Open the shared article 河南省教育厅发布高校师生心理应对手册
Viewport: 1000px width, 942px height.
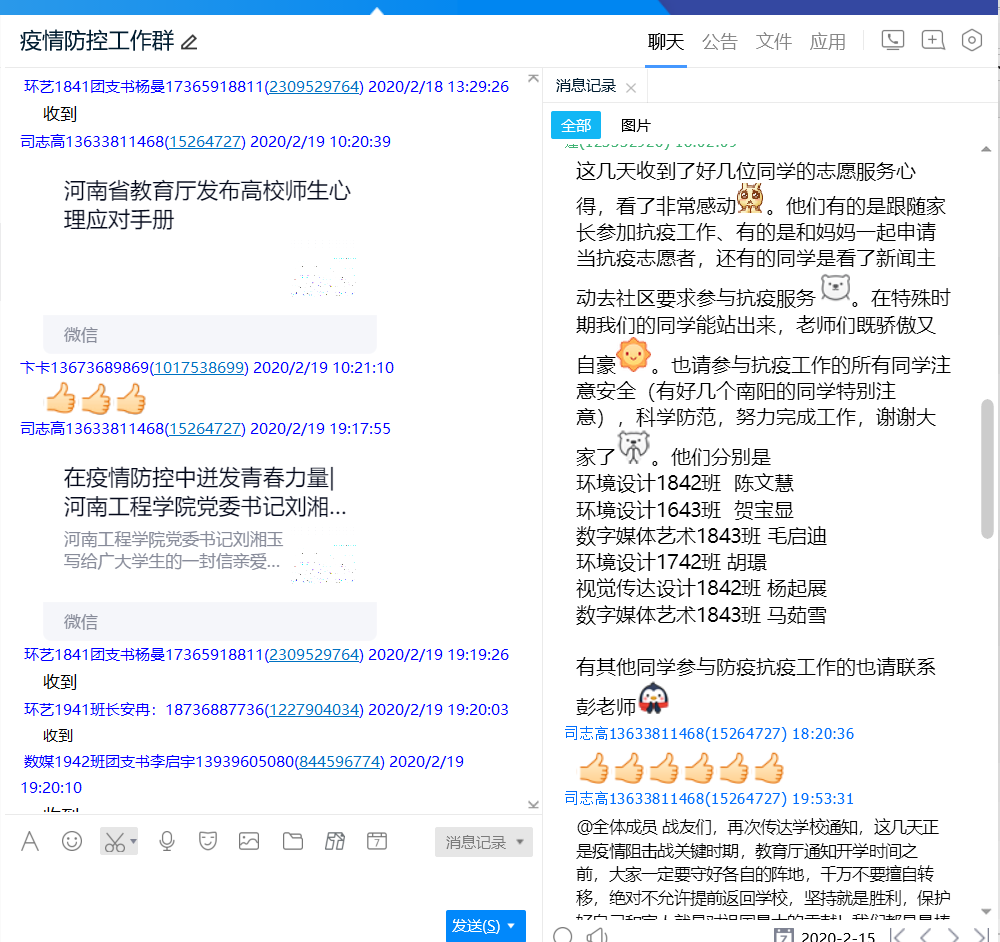207,205
